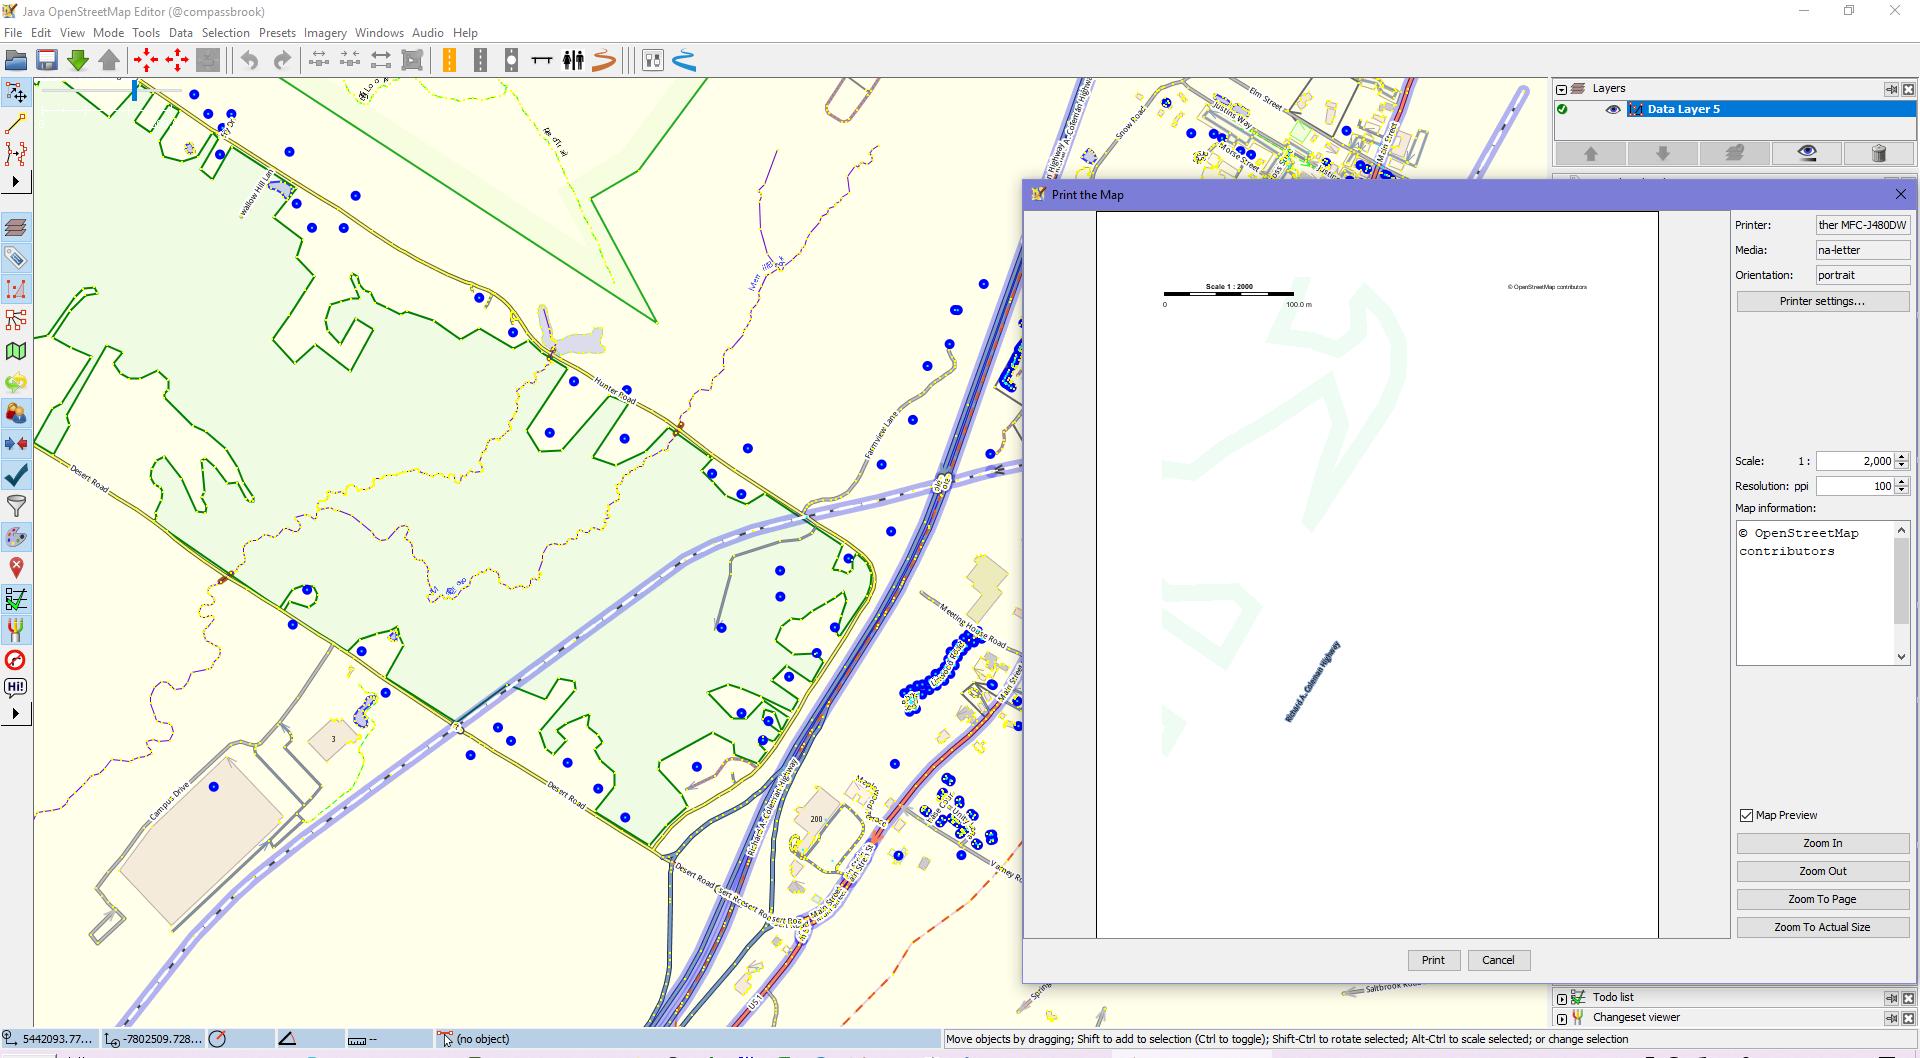Click the Redo arrow in the toolbar
This screenshot has height=1058, width=1920.
[282, 61]
